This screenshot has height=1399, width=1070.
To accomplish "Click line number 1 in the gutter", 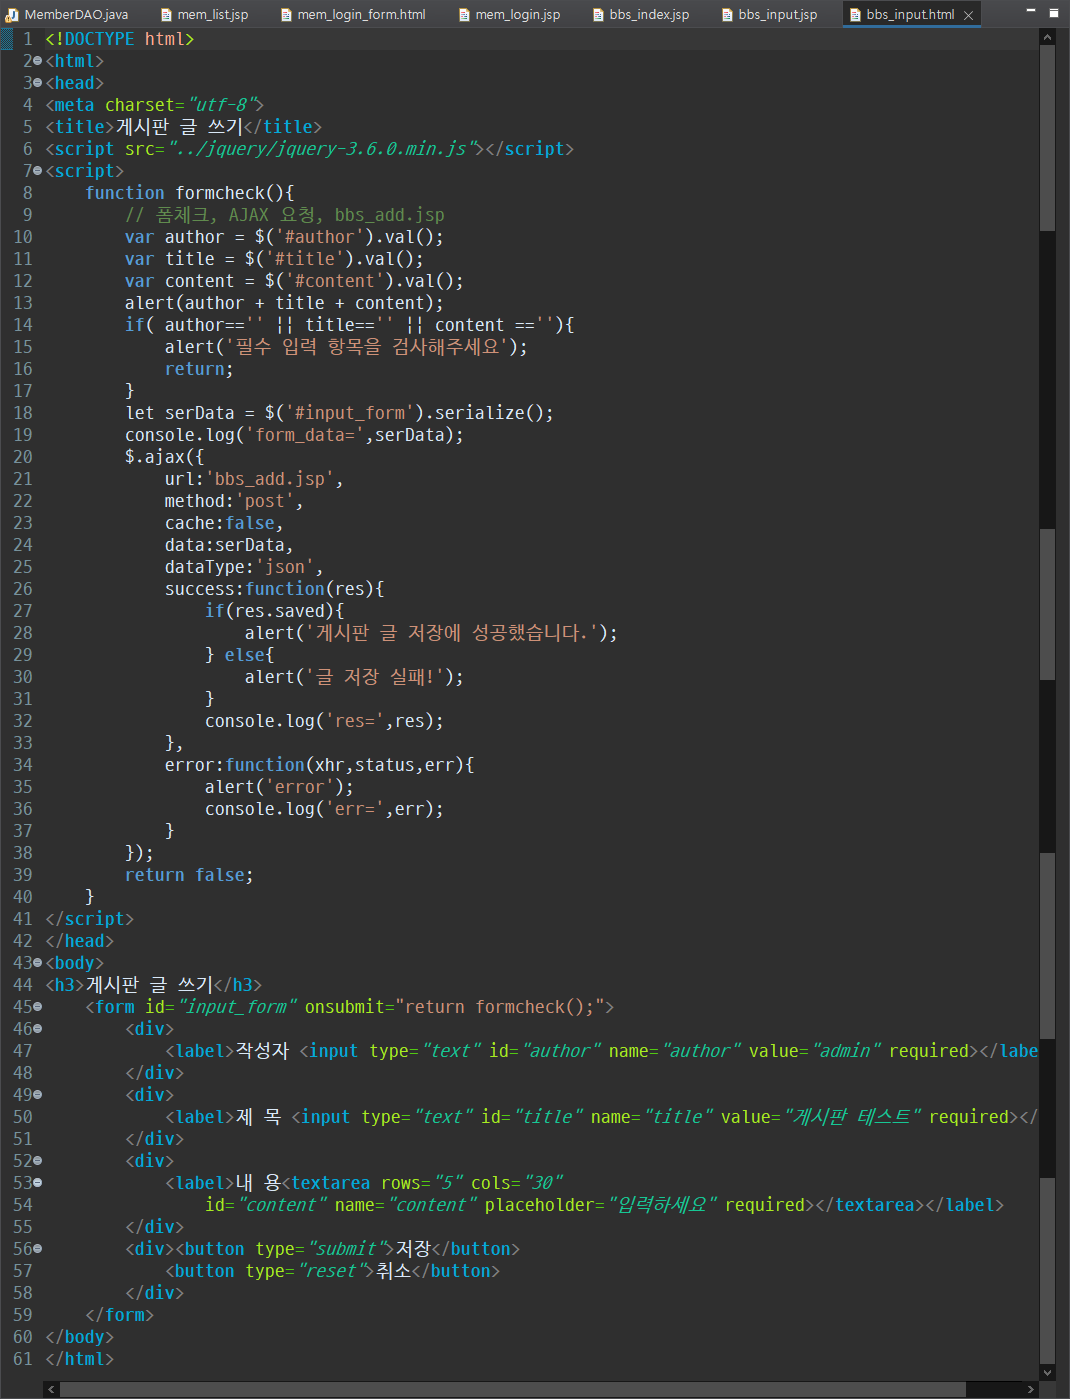I will tap(28, 39).
